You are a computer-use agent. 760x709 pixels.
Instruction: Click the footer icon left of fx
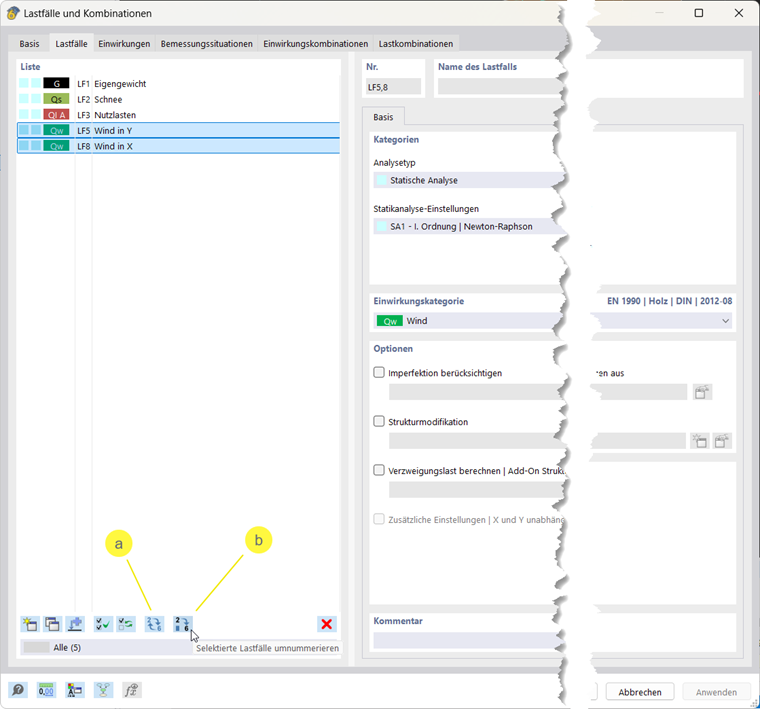coord(103,690)
